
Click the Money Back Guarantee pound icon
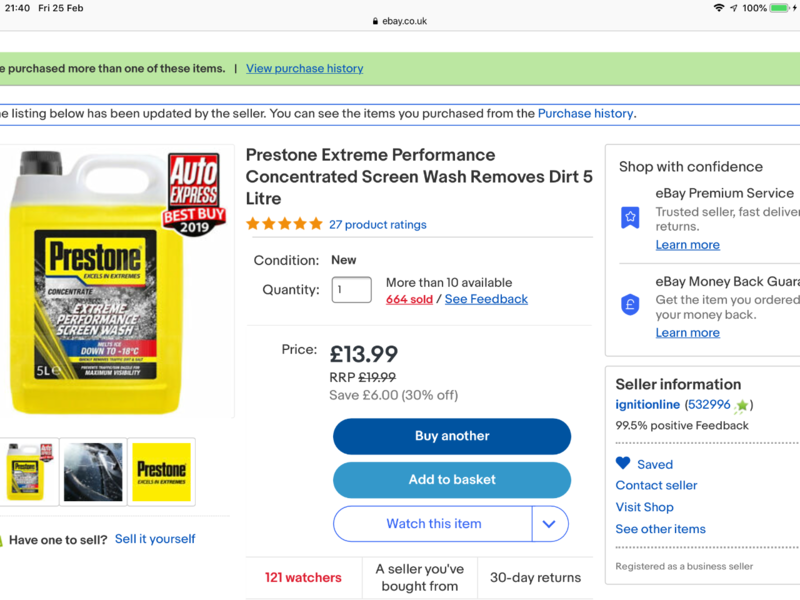point(630,305)
